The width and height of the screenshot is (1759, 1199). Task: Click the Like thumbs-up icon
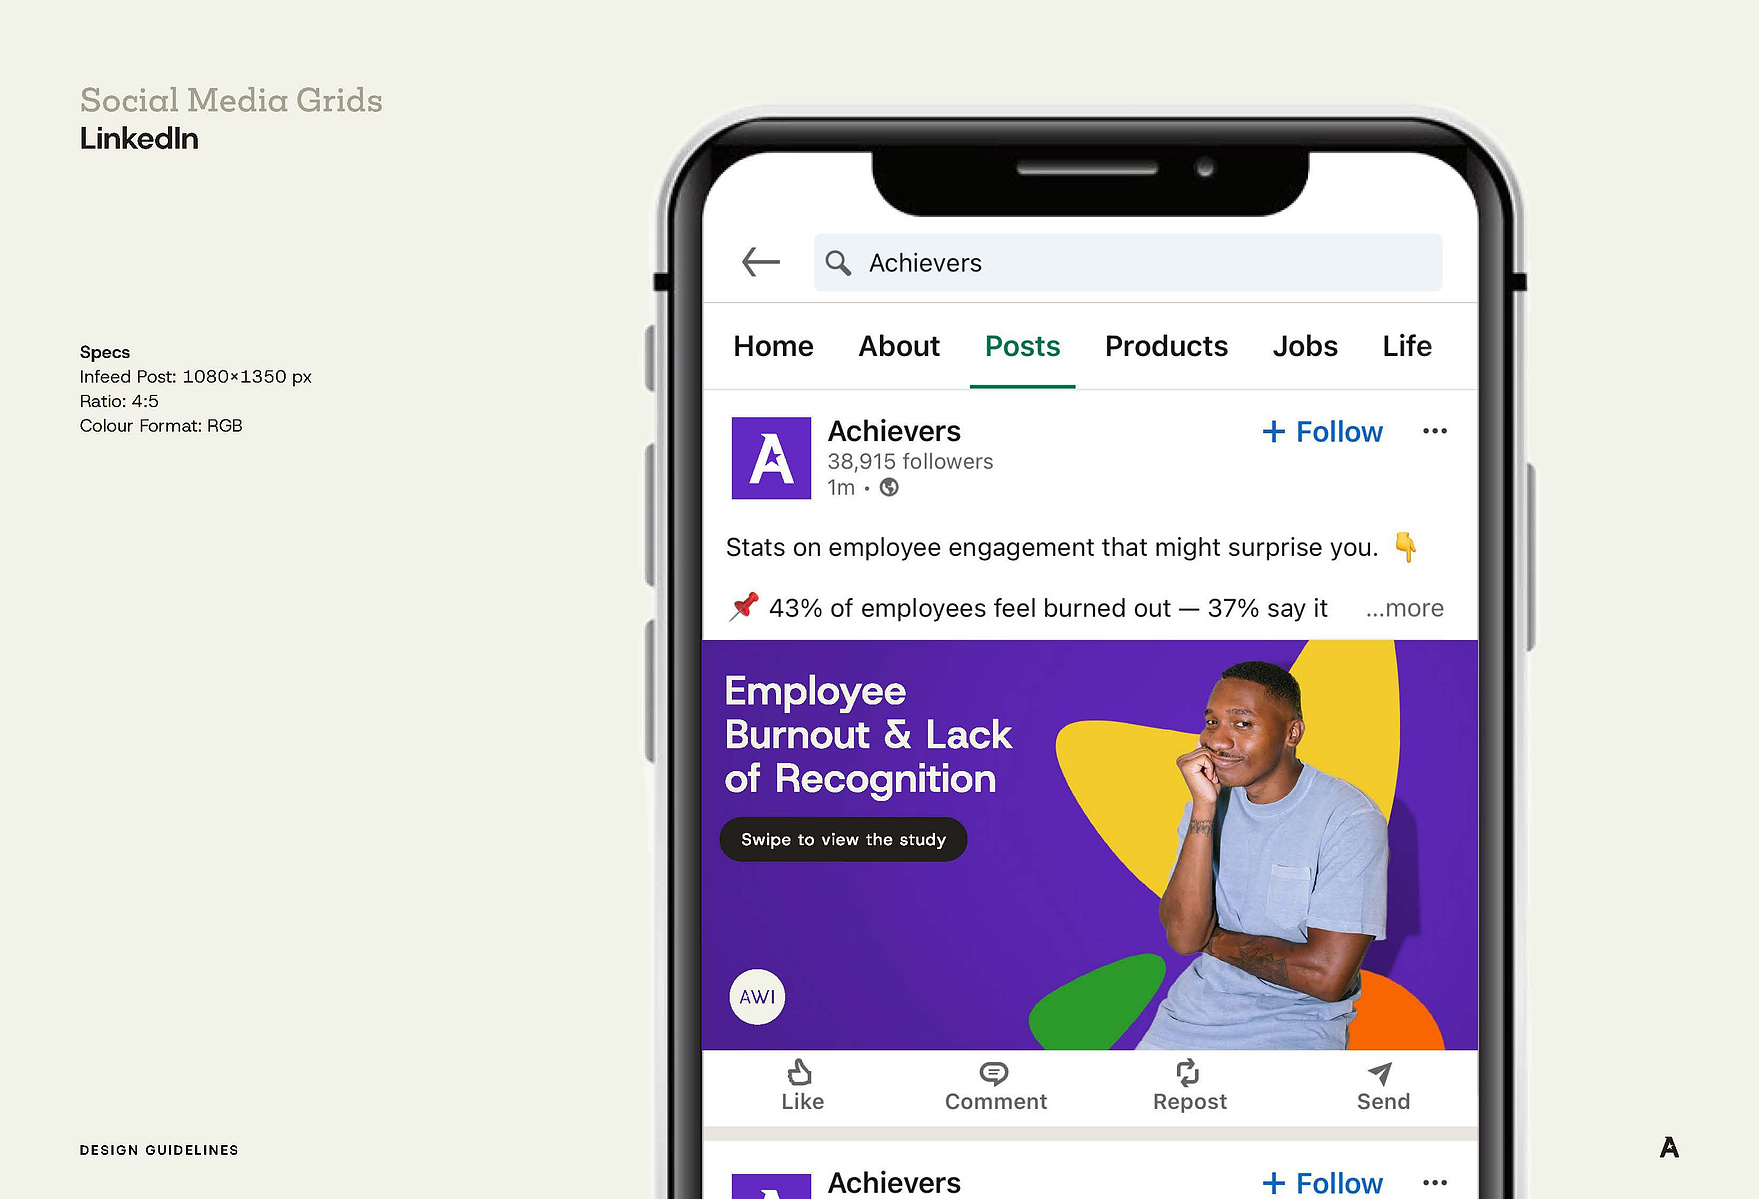pyautogui.click(x=800, y=1072)
